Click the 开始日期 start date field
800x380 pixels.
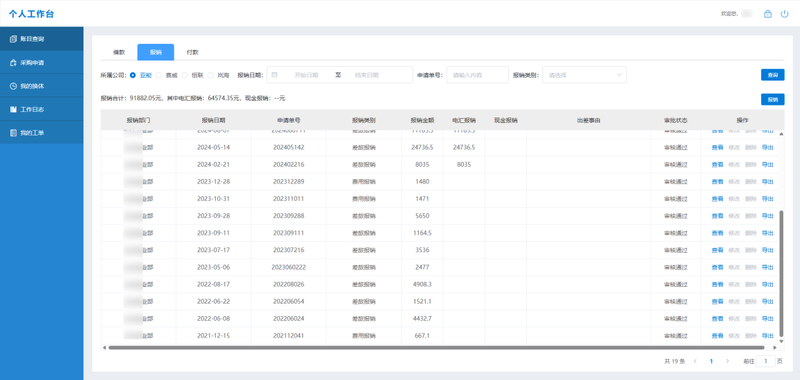(x=306, y=75)
